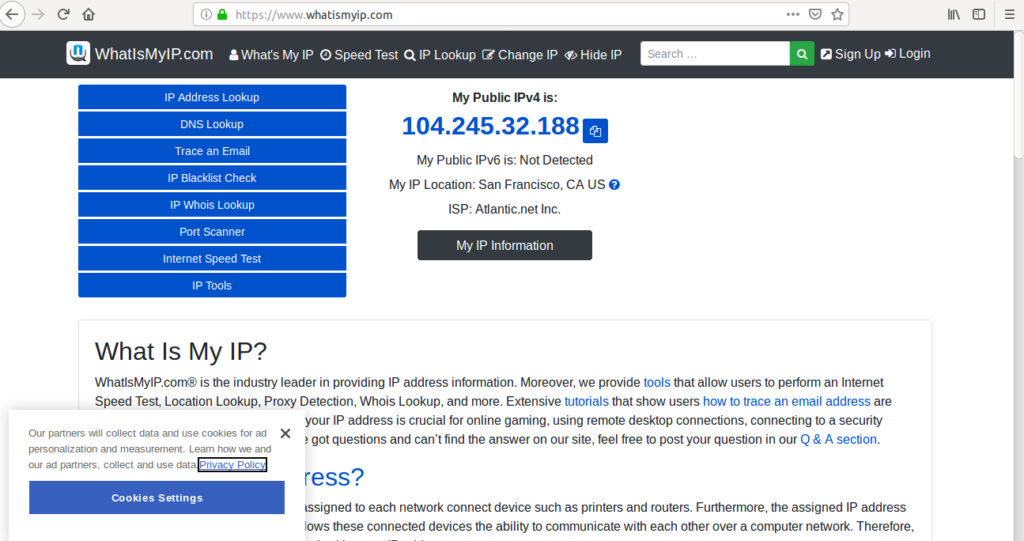Screen dimensions: 1024x541
Task: Click 'ISP: Atlantic.net Inc.' text
Action: tap(504, 209)
